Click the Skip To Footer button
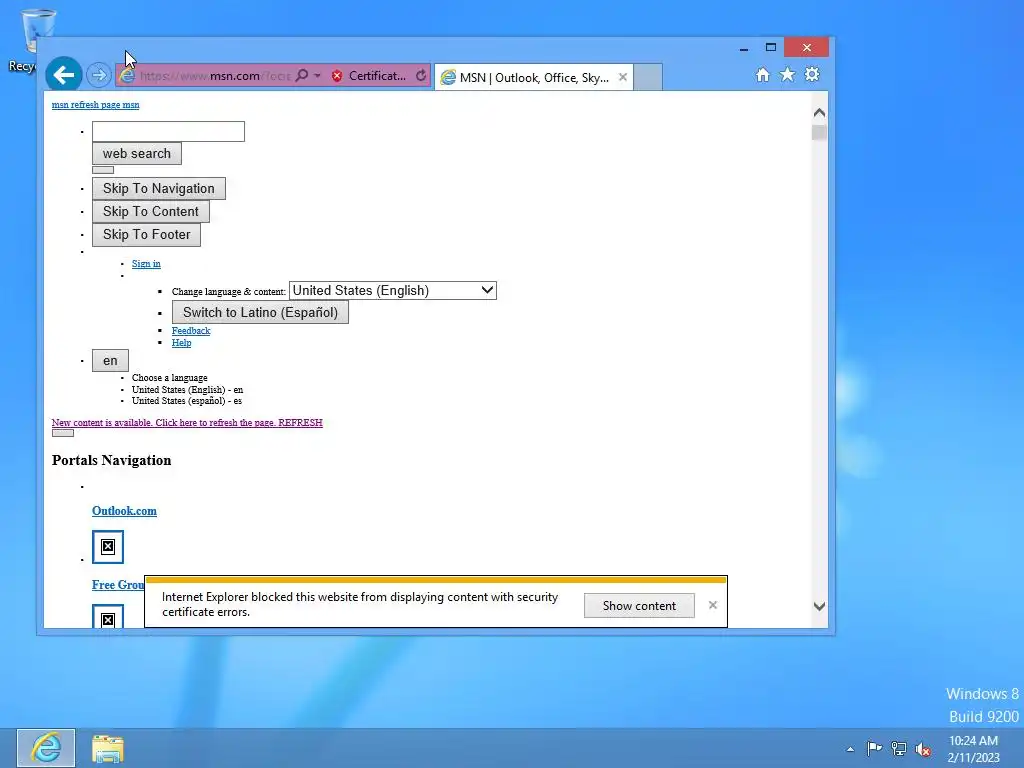This screenshot has width=1024, height=768. click(146, 234)
